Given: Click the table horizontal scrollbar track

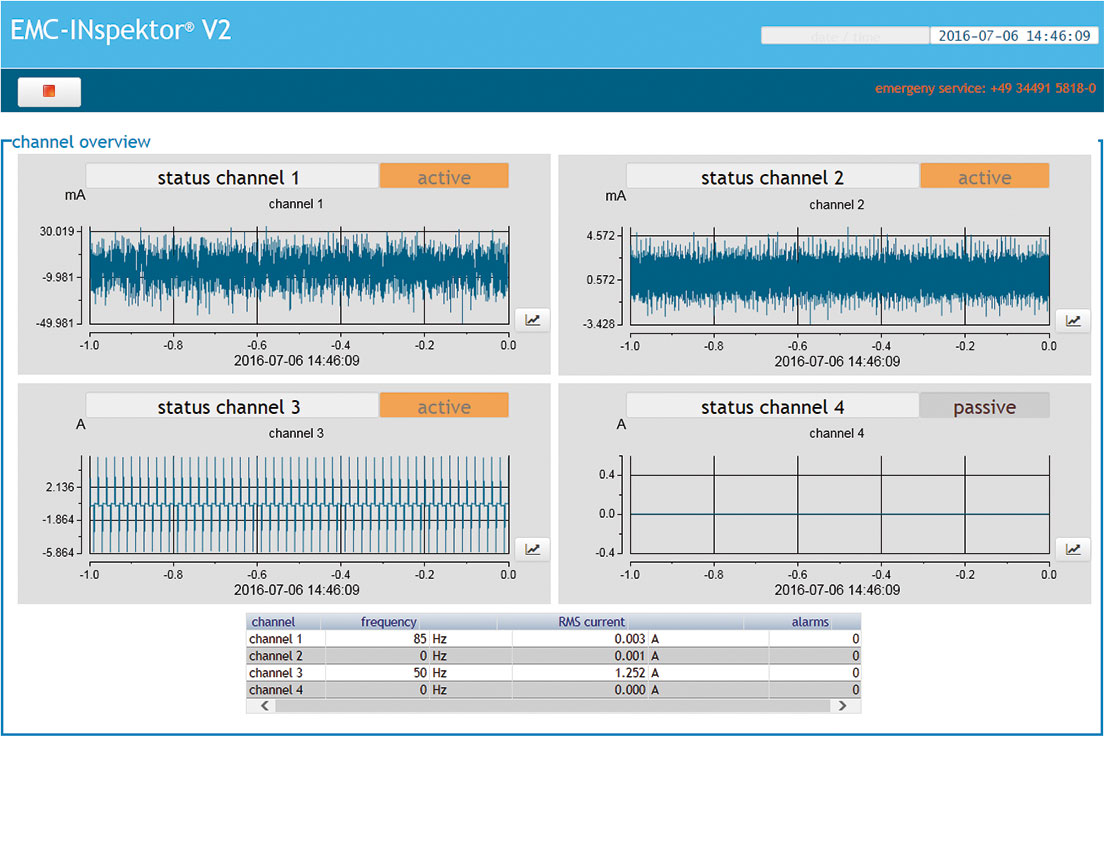Looking at the screenshot, I should [553, 706].
